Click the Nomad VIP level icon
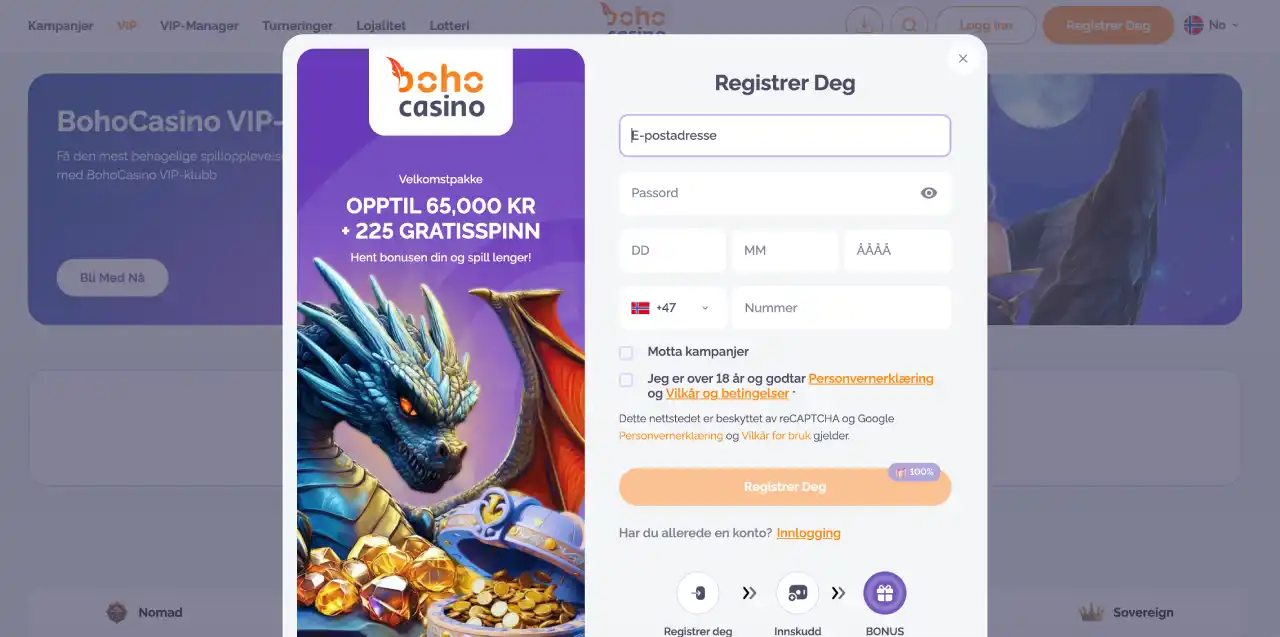The width and height of the screenshot is (1280, 637). click(117, 612)
